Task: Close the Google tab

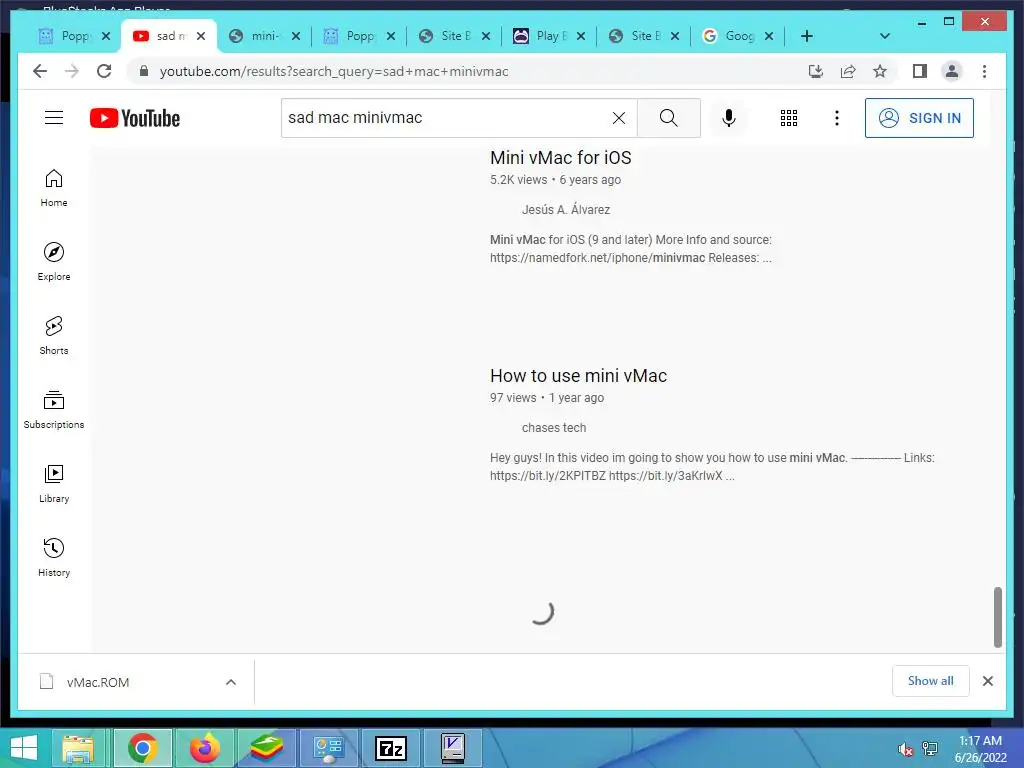Action: pos(769,36)
